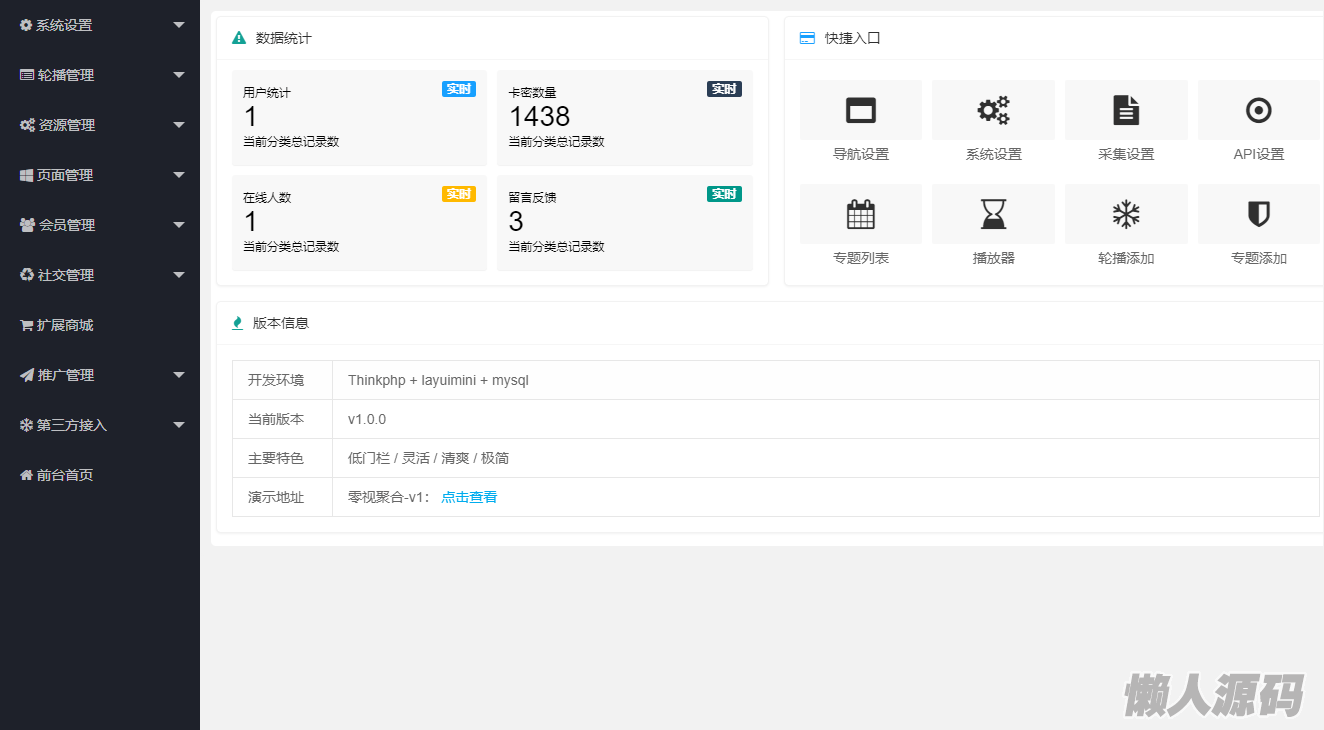This screenshot has height=730, width=1324.
Task: Select the API设置 target icon
Action: (1258, 110)
